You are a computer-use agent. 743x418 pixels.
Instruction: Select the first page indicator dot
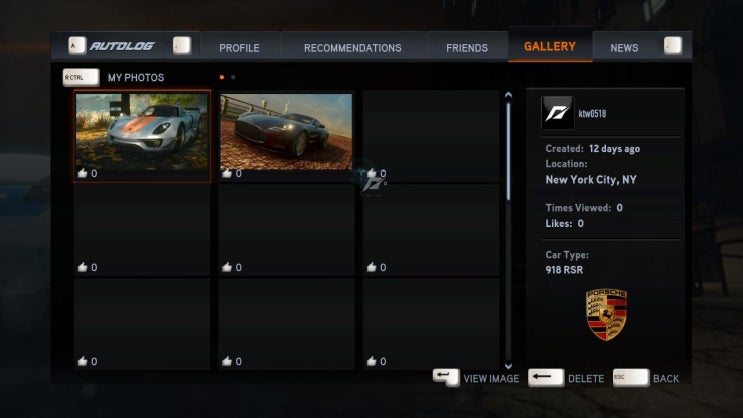[x=222, y=77]
